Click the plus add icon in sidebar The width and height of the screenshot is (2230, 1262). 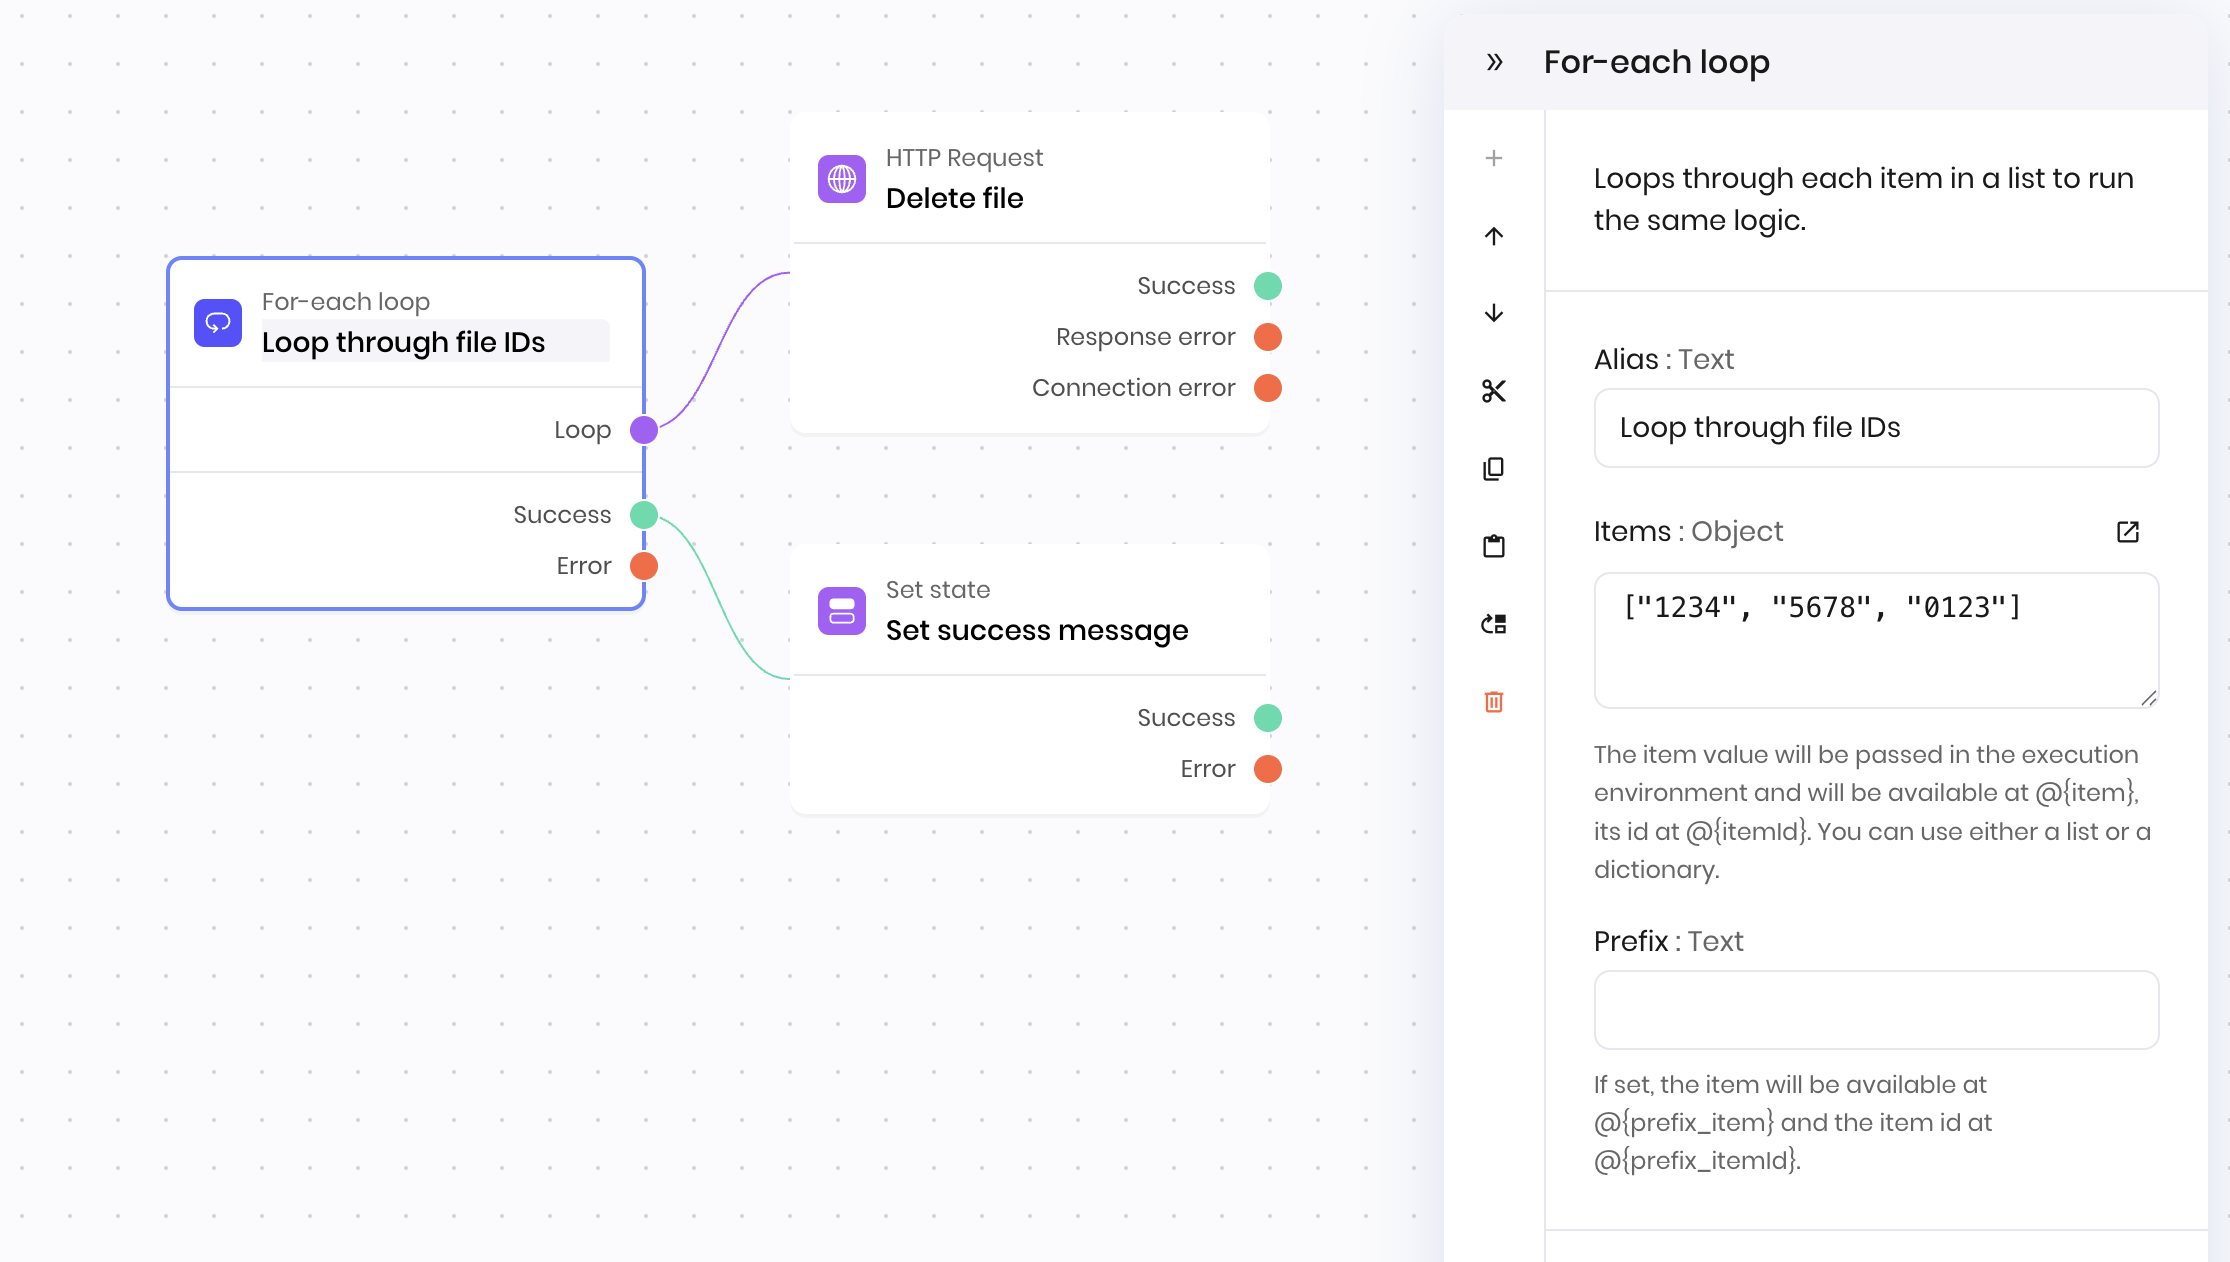pos(1494,158)
